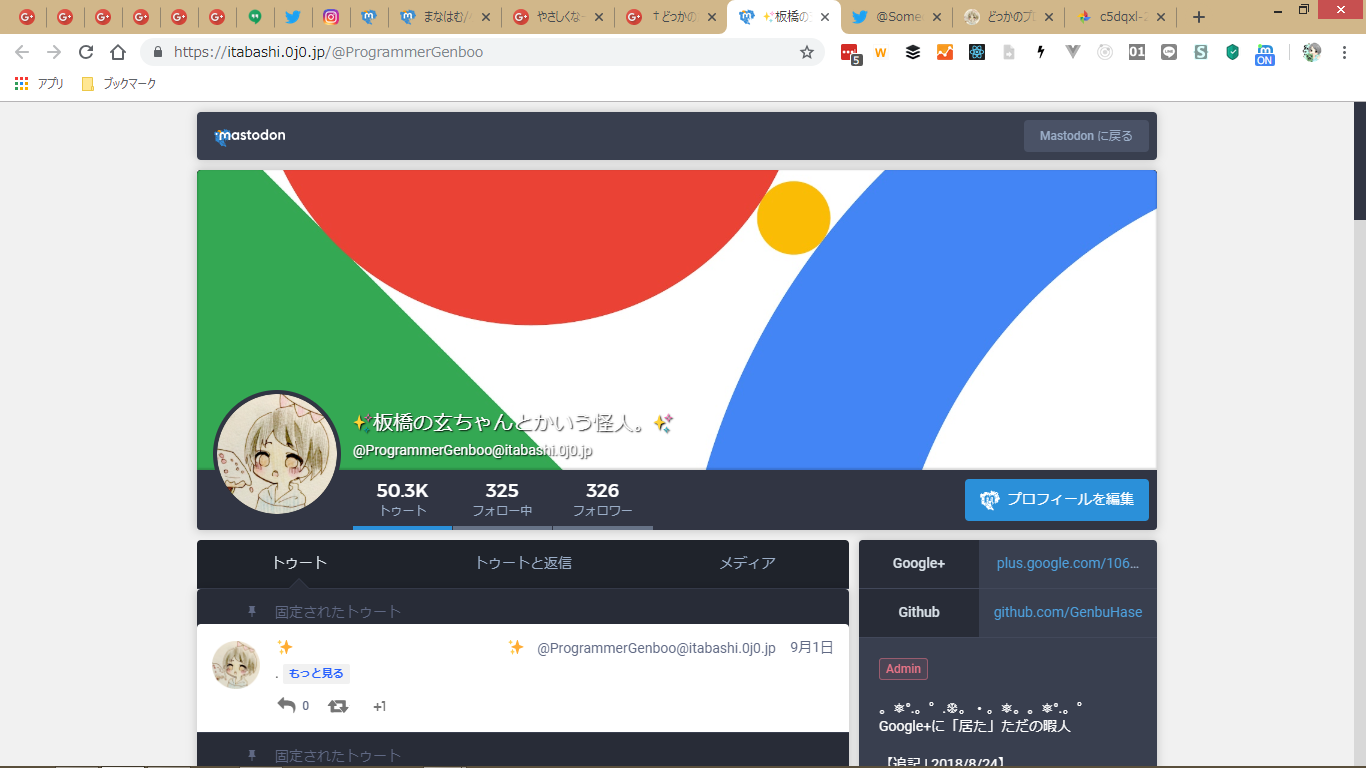The image size is (1366, 768).
Task: Toggle the Mastodon 'ON' extension icon
Action: pyautogui.click(x=1265, y=53)
